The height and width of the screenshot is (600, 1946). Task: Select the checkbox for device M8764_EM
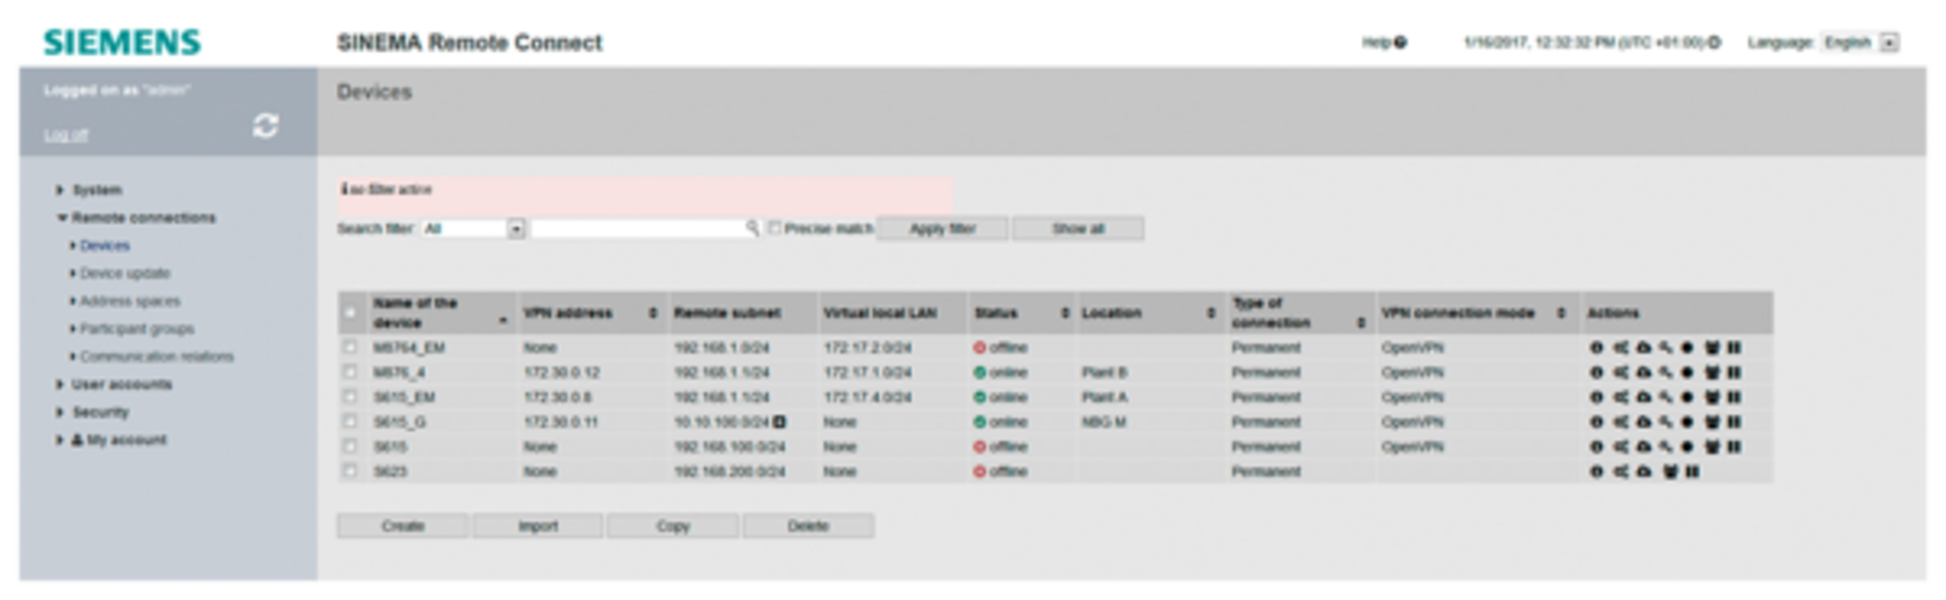pos(349,347)
